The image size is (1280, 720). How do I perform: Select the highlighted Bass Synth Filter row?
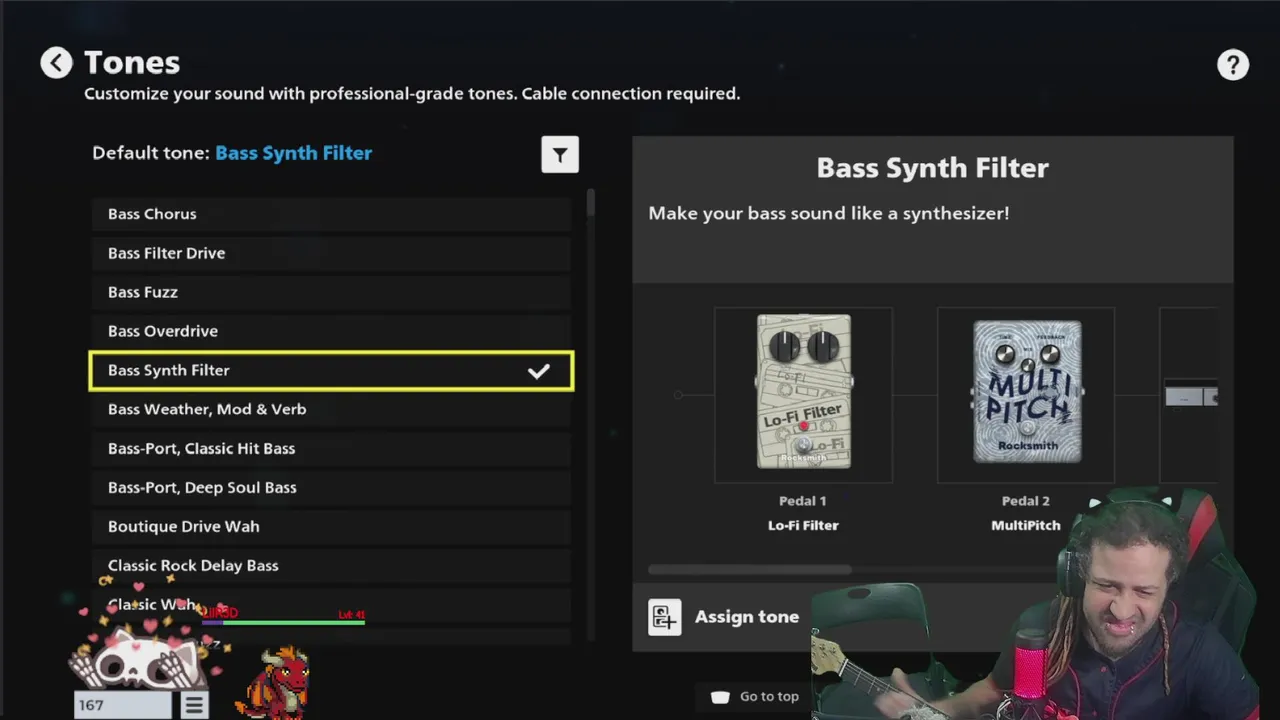(x=331, y=370)
